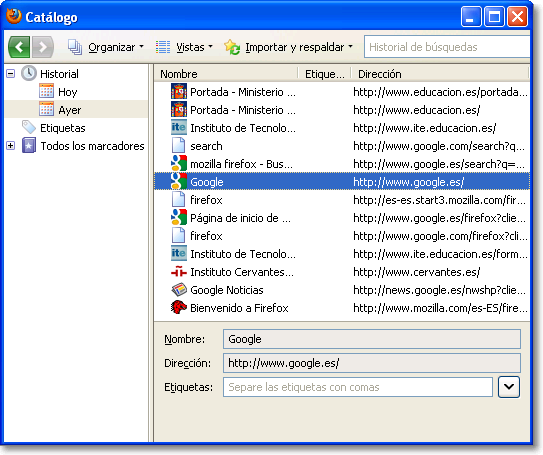The height and width of the screenshot is (455, 543).
Task: Click the Organizar stacked windows icon
Action: (75, 47)
